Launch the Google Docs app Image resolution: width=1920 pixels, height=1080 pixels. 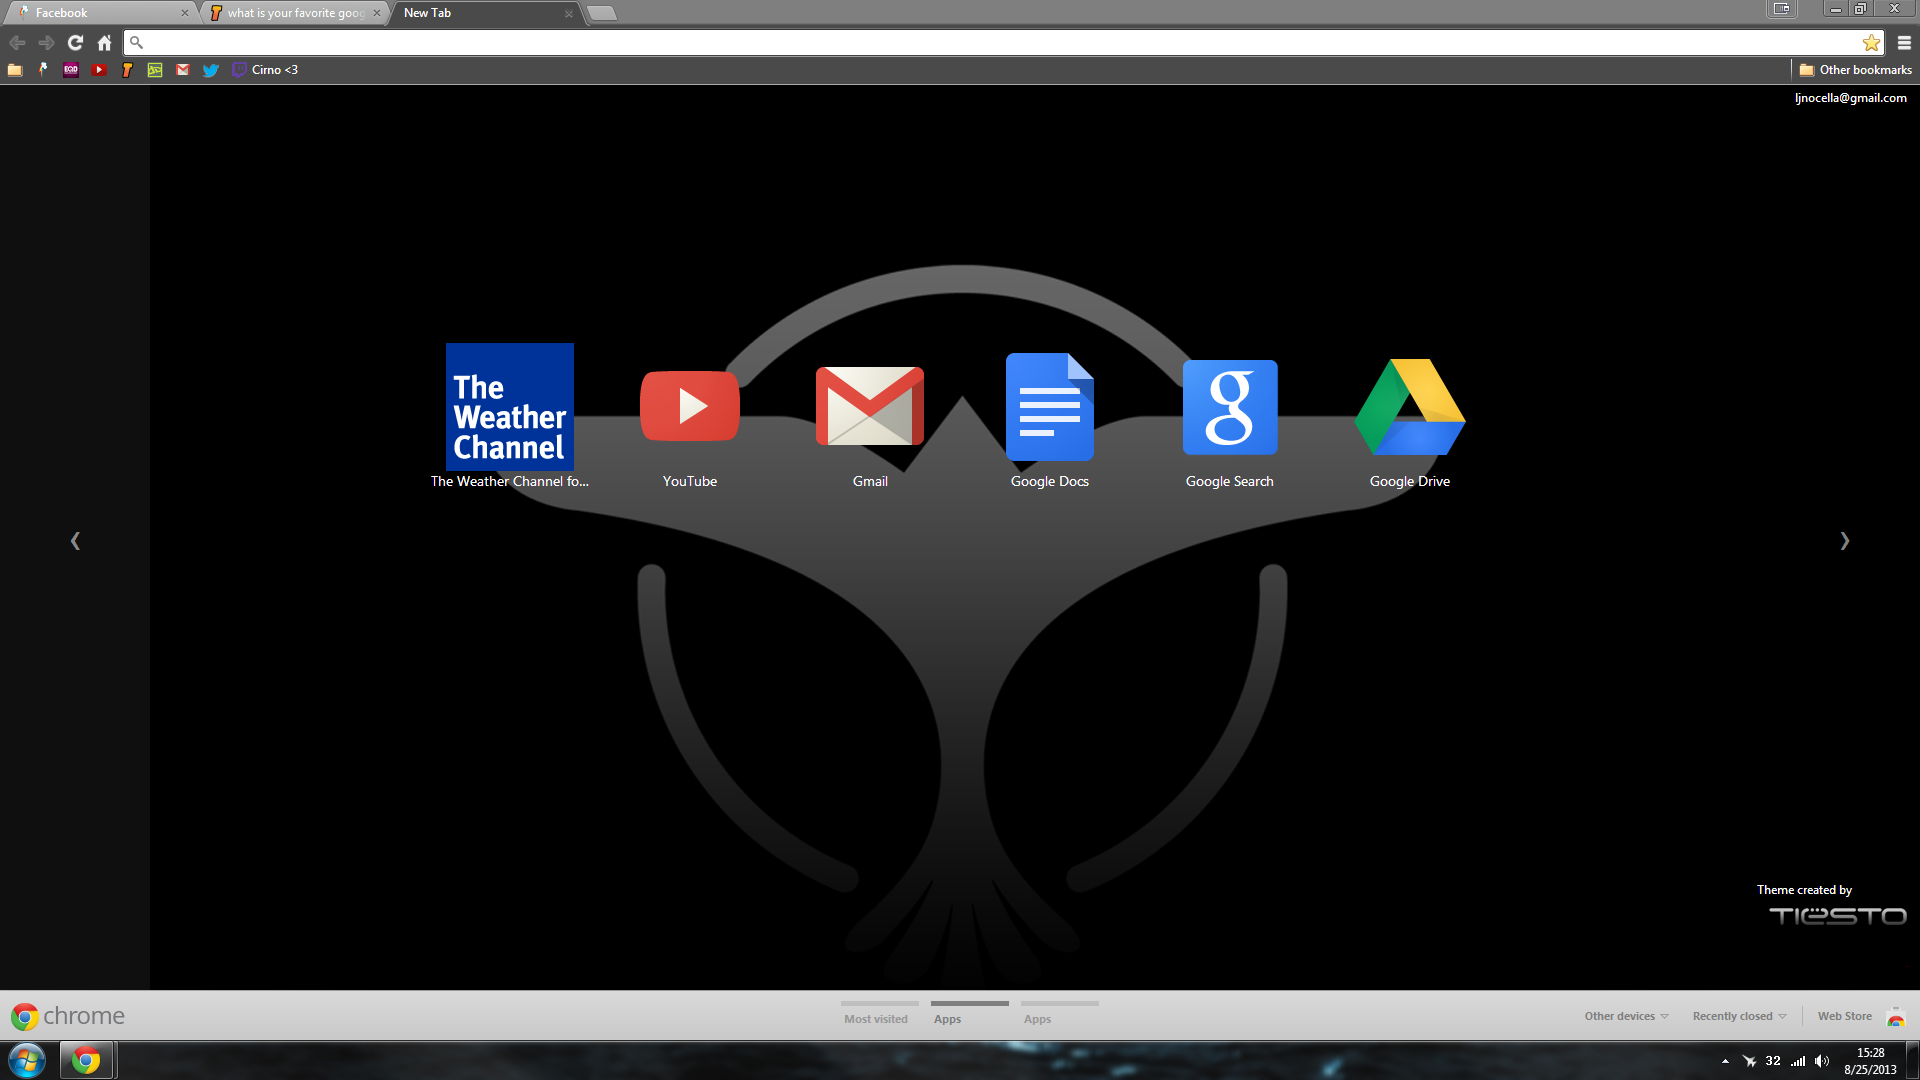[1049, 407]
